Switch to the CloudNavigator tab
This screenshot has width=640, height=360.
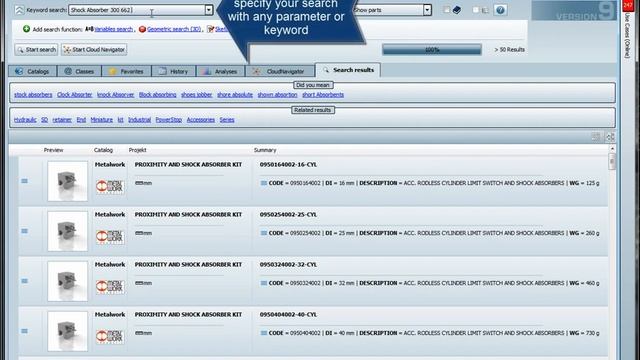(x=280, y=71)
